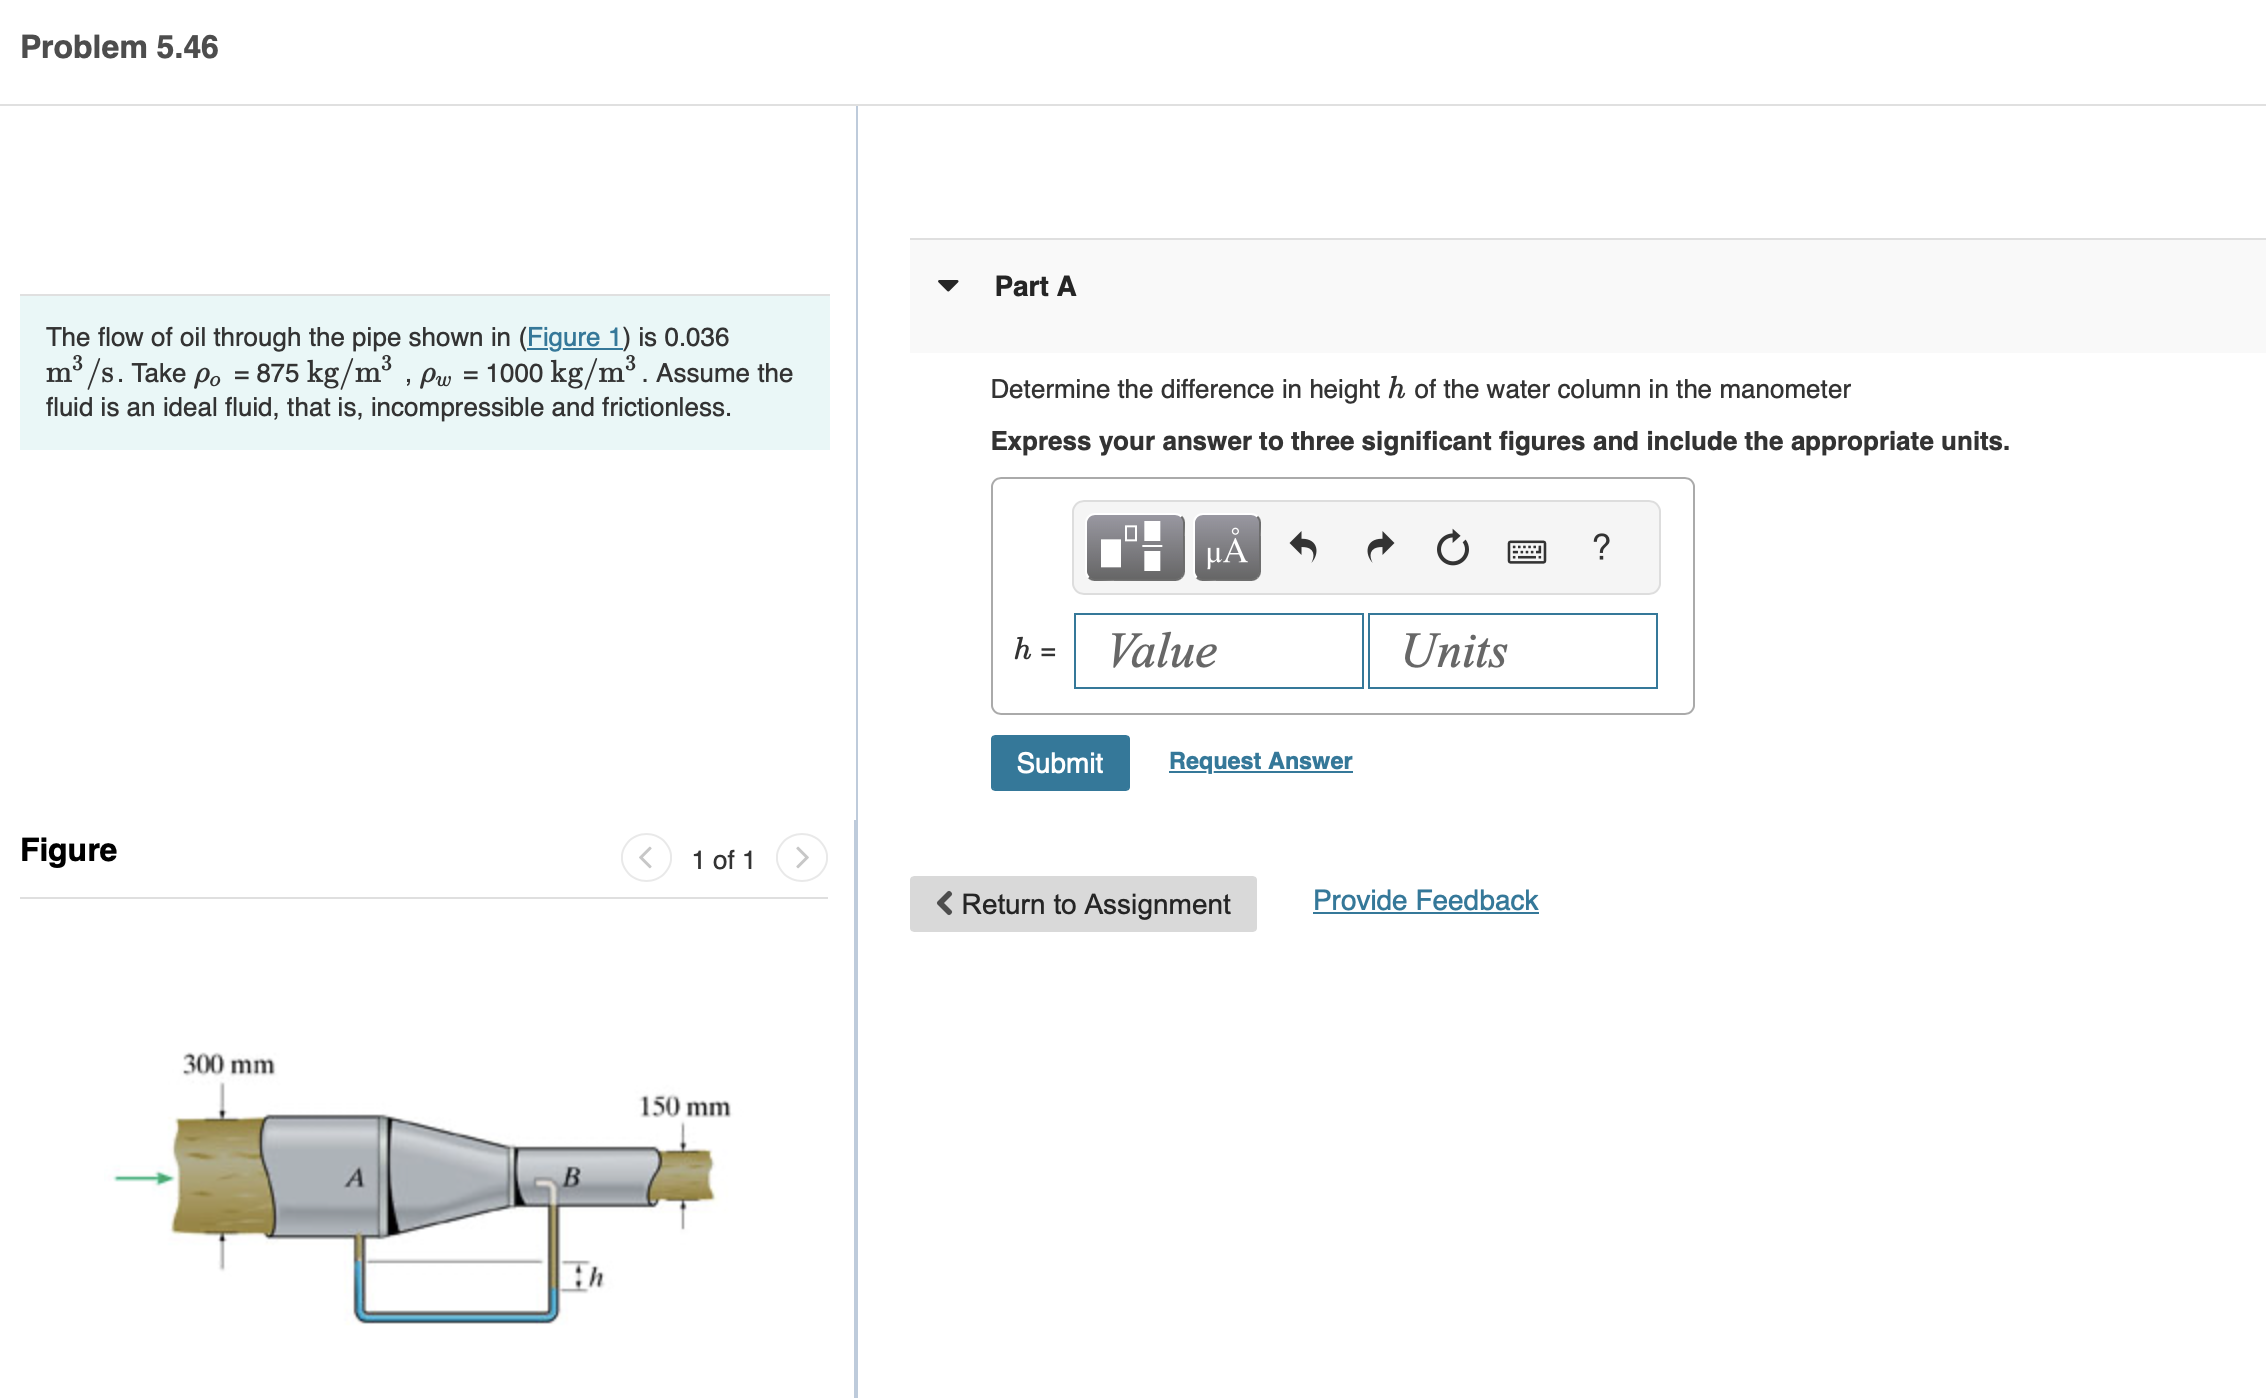2266x1398 pixels.
Task: Click Return to Assignment
Action: coord(1082,904)
